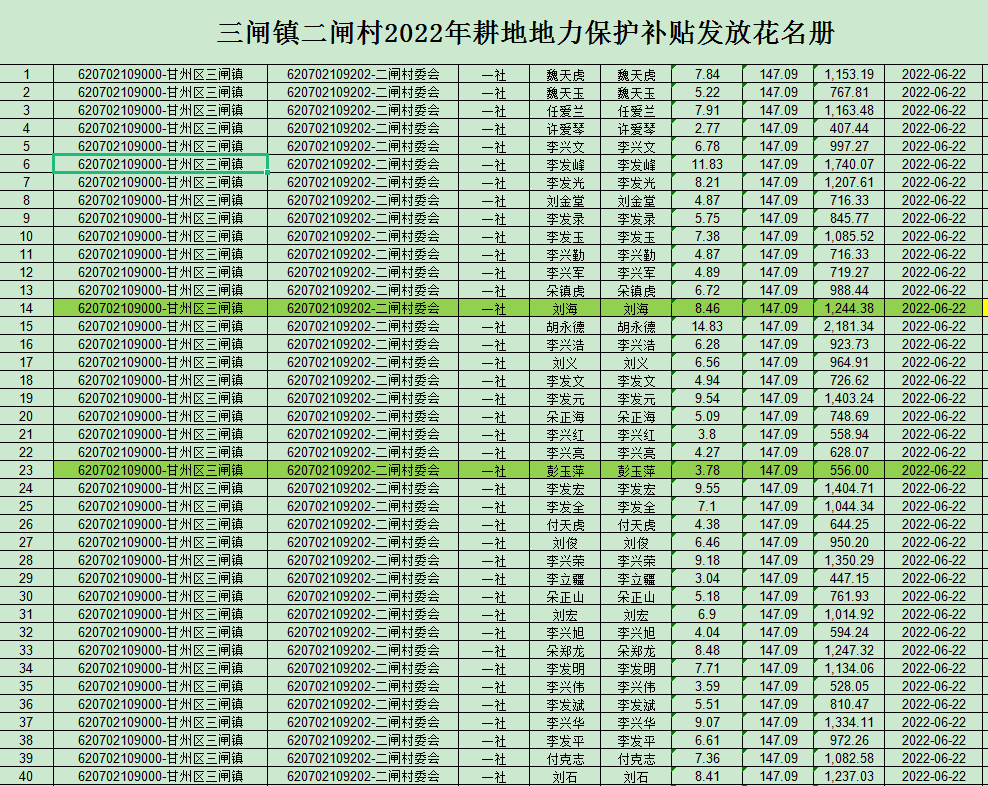The width and height of the screenshot is (988, 786).
Task: Select the first 刘金堂 name cell
Action: pyautogui.click(x=565, y=200)
